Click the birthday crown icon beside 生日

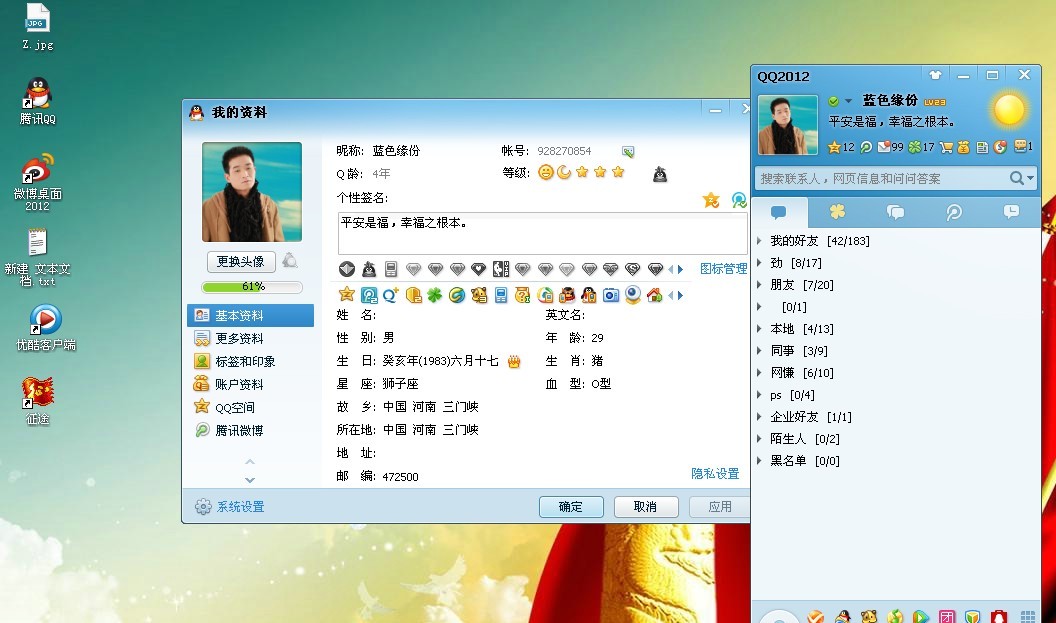(x=514, y=362)
